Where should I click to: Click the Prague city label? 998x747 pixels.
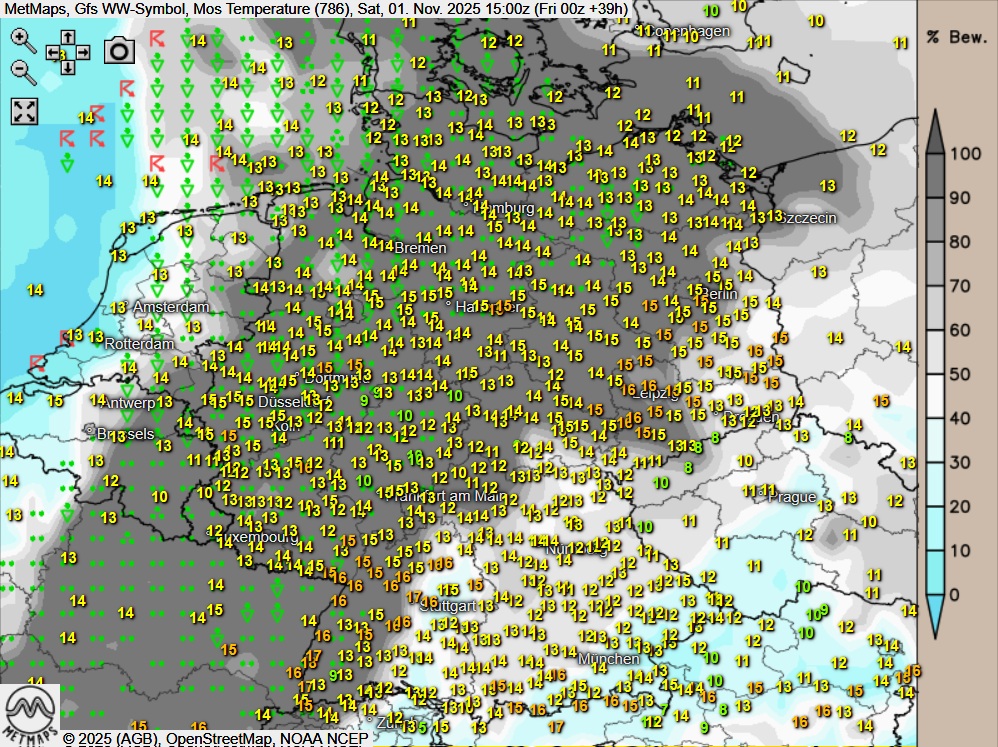pos(793,497)
